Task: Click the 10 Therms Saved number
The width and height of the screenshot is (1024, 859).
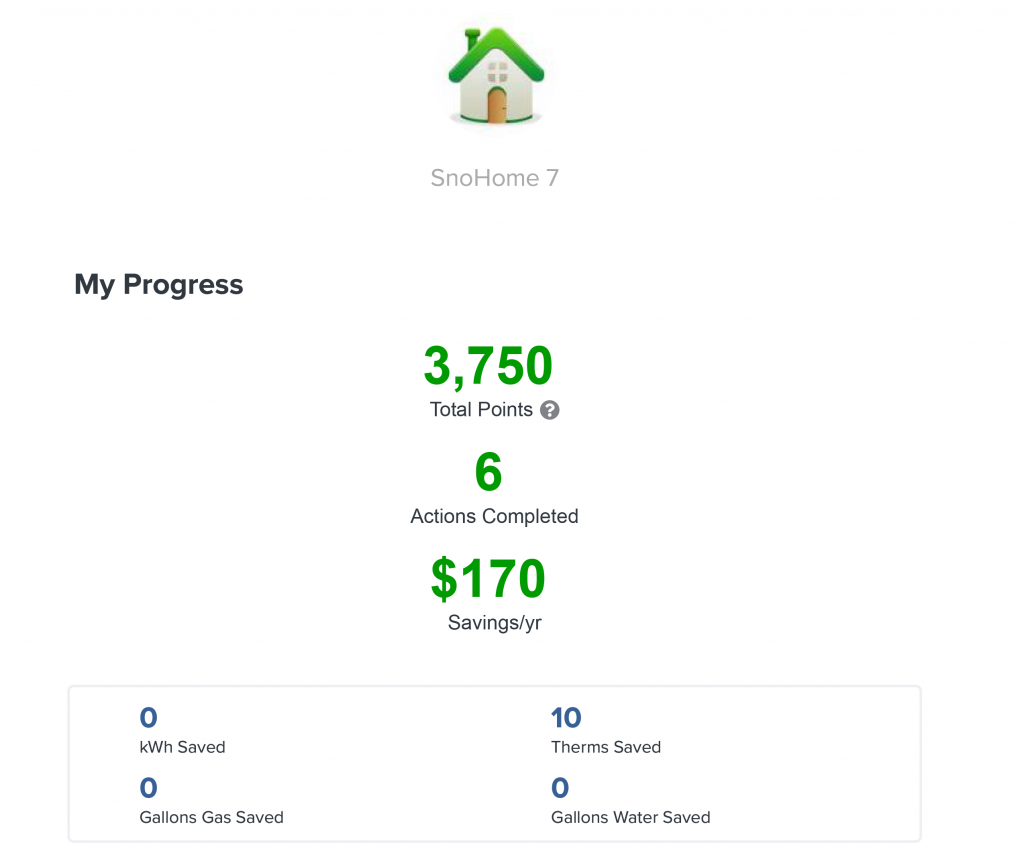Action: (566, 718)
